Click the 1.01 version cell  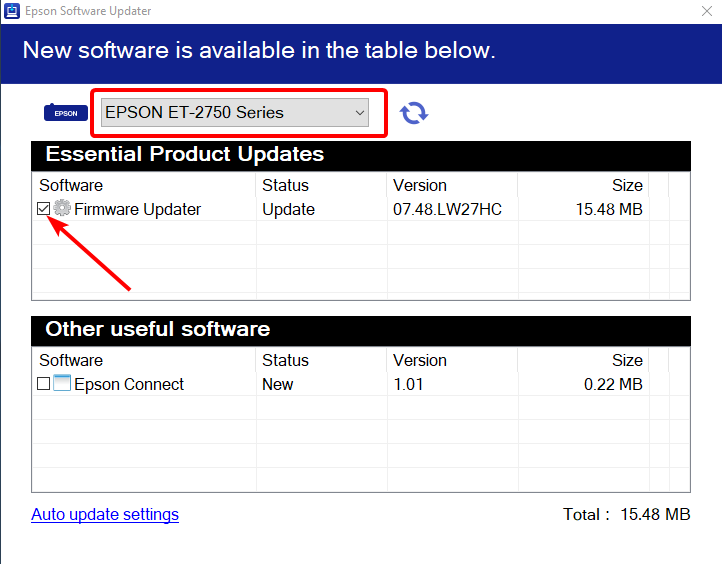coord(408,384)
